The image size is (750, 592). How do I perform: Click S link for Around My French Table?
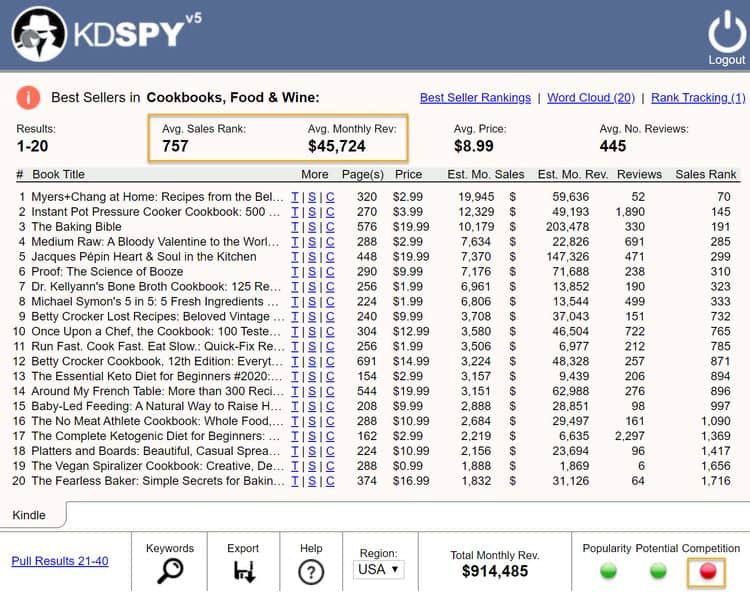pyautogui.click(x=312, y=391)
